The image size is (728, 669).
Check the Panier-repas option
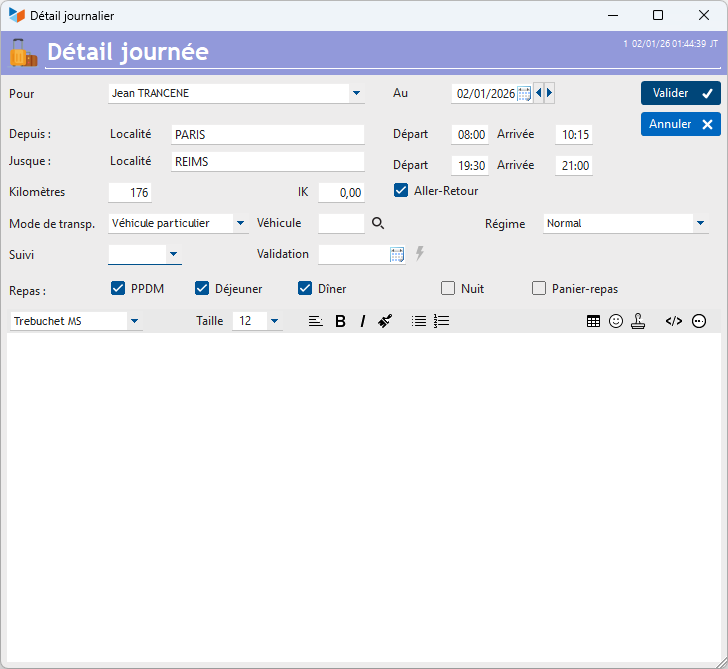pyautogui.click(x=539, y=289)
